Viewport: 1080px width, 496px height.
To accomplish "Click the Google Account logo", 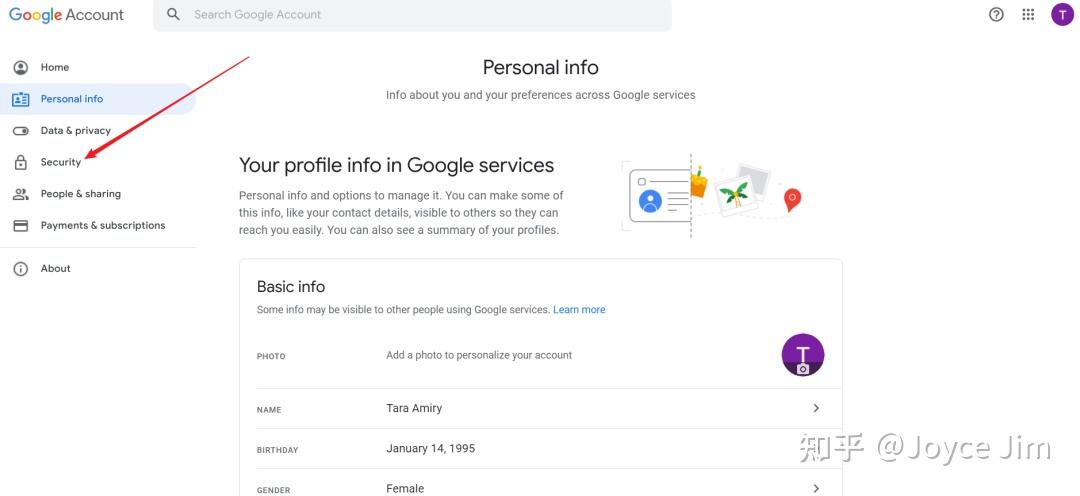I will [x=66, y=15].
